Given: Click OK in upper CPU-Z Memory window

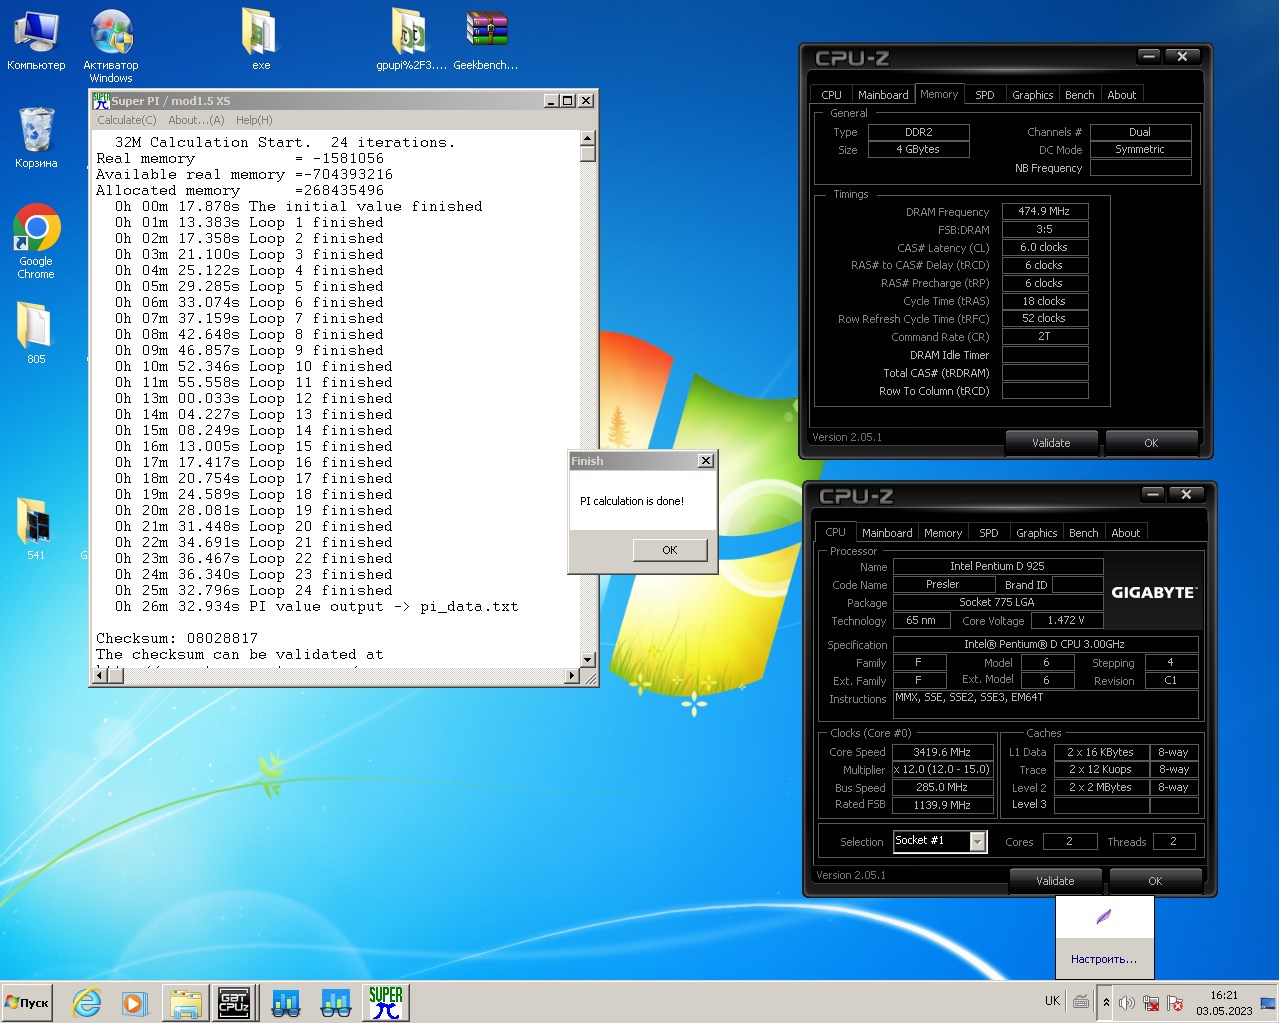Looking at the screenshot, I should pos(1151,443).
